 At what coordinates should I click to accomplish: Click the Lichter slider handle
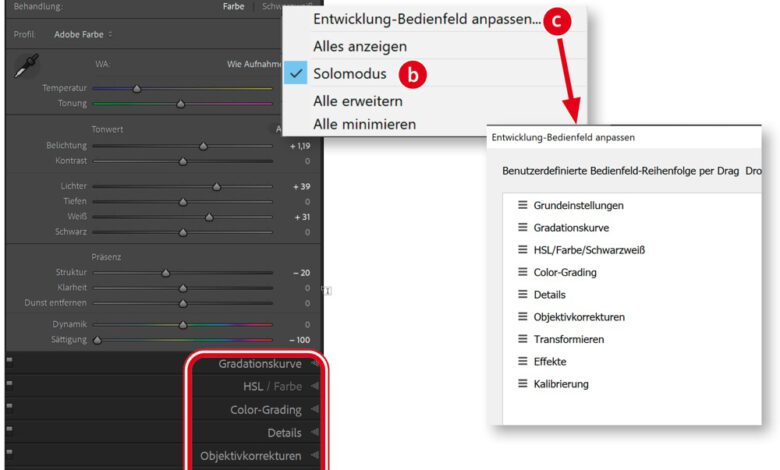(216, 187)
